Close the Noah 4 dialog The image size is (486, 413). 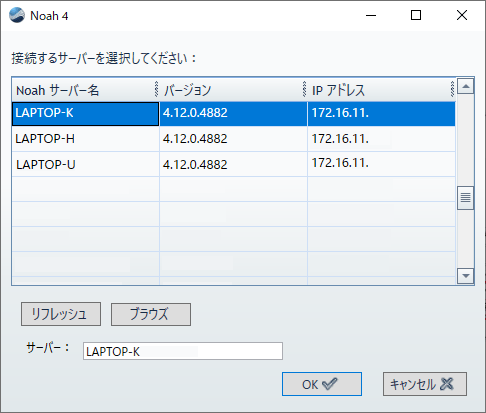coord(462,15)
